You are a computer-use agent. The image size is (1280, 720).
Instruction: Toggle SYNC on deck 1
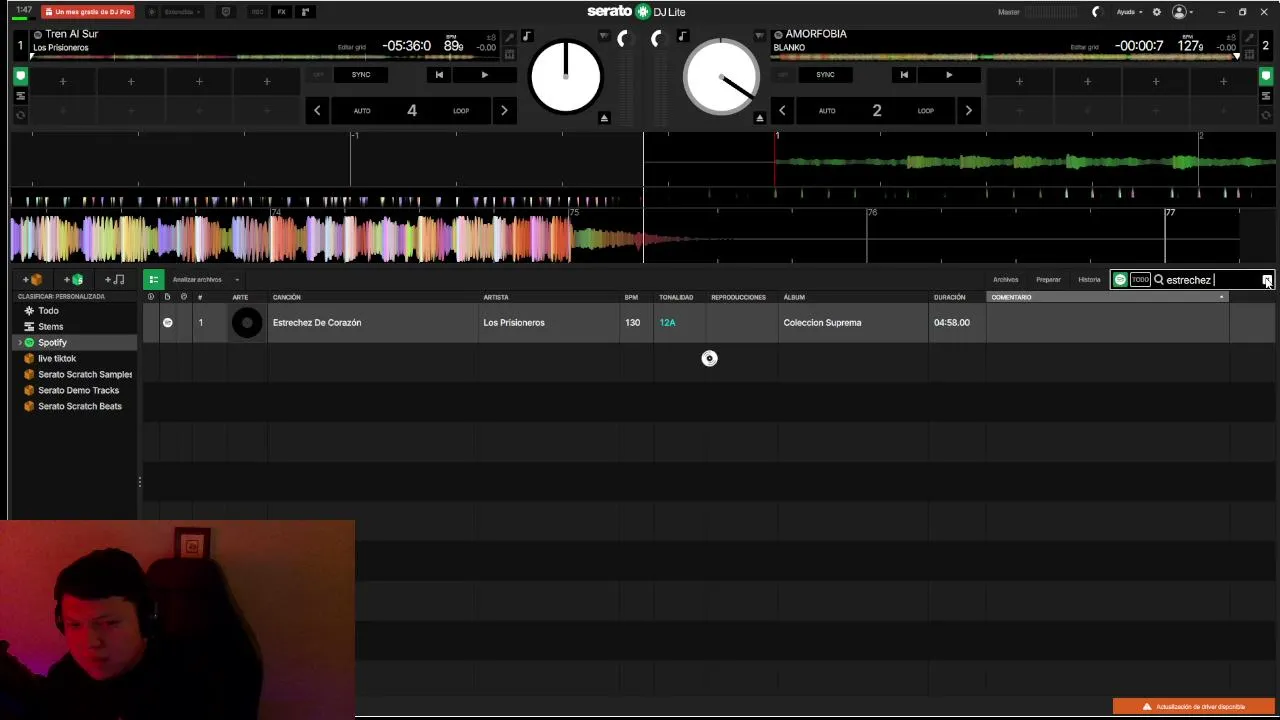pos(361,75)
